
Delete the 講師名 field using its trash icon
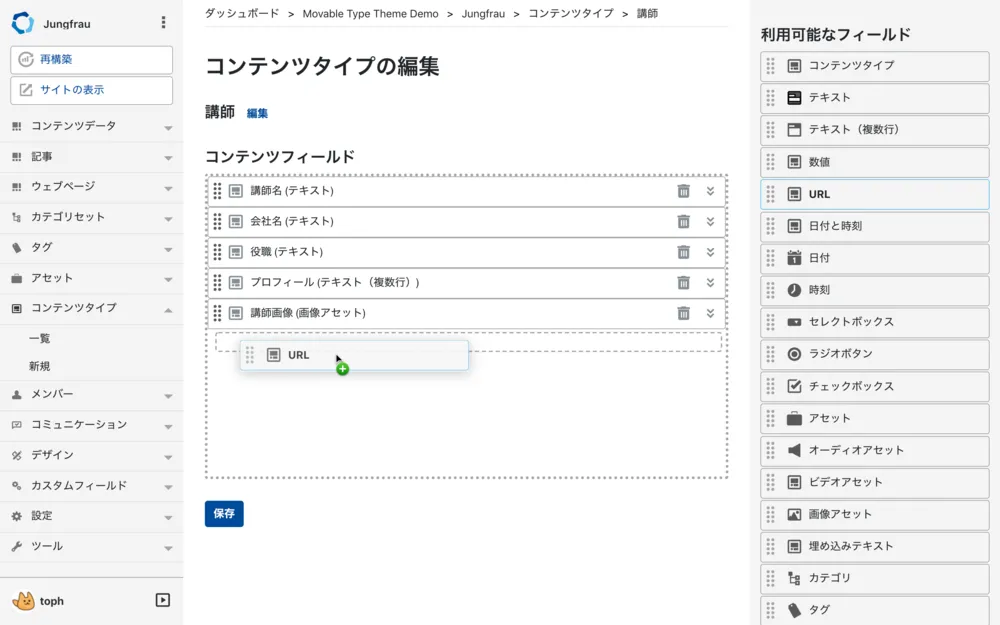pos(683,193)
